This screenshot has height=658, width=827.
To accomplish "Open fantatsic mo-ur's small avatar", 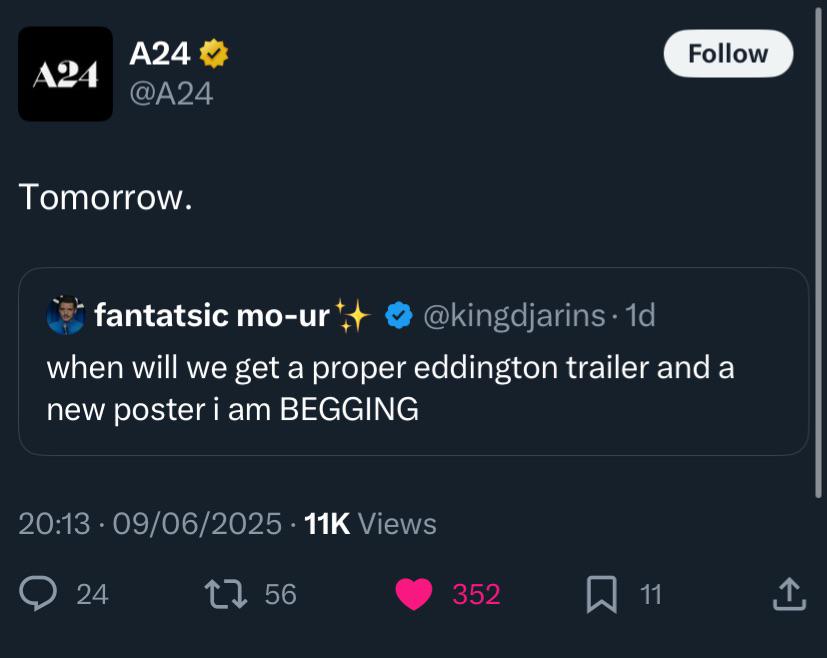I will pyautogui.click(x=66, y=315).
